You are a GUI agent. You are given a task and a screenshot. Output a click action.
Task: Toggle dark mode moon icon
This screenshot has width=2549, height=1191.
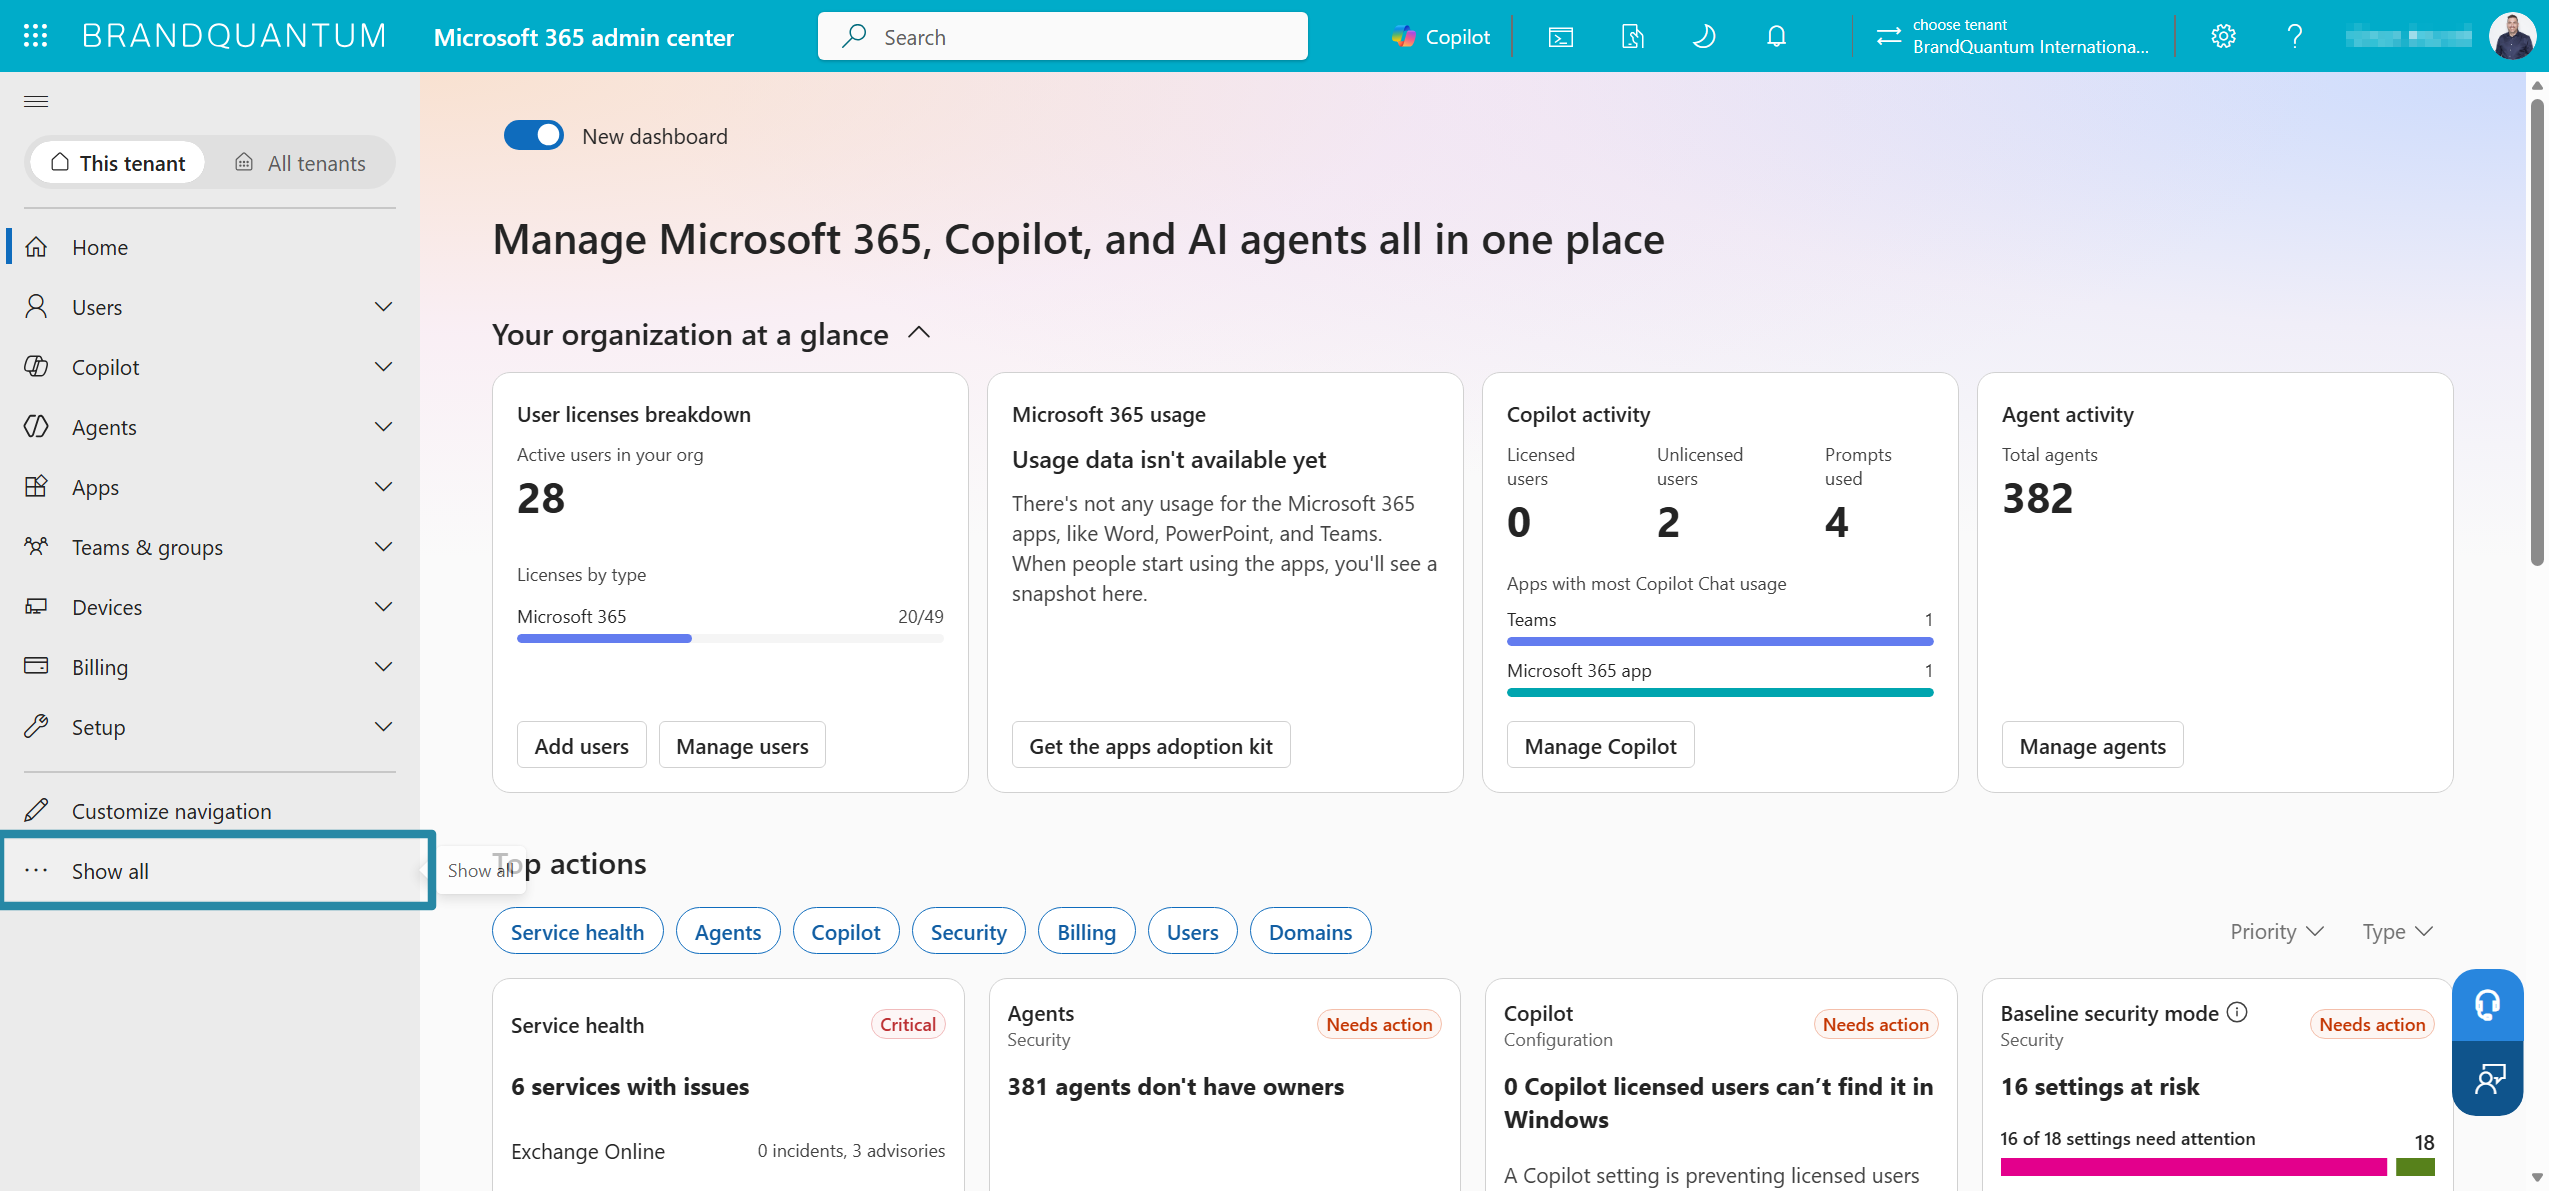[1703, 37]
